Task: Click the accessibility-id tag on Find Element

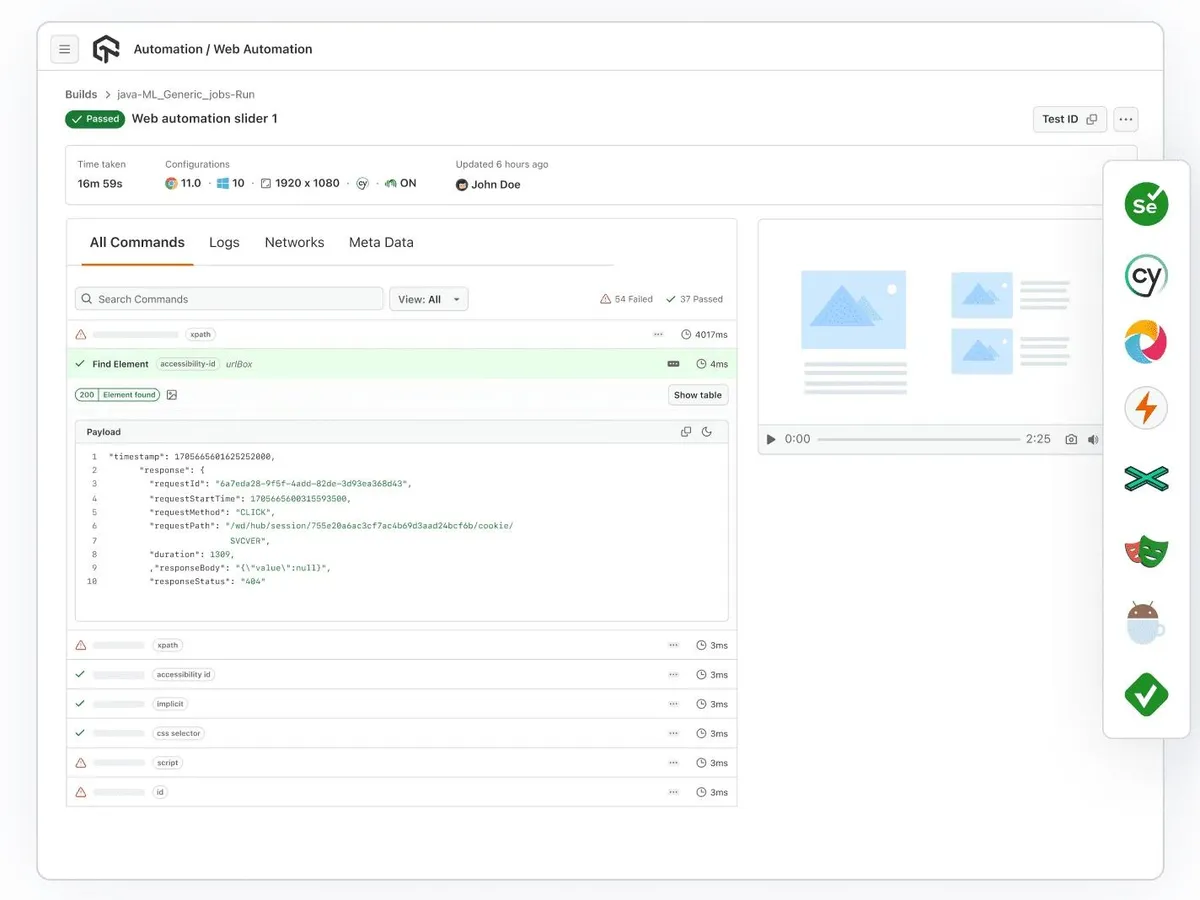Action: 187,364
